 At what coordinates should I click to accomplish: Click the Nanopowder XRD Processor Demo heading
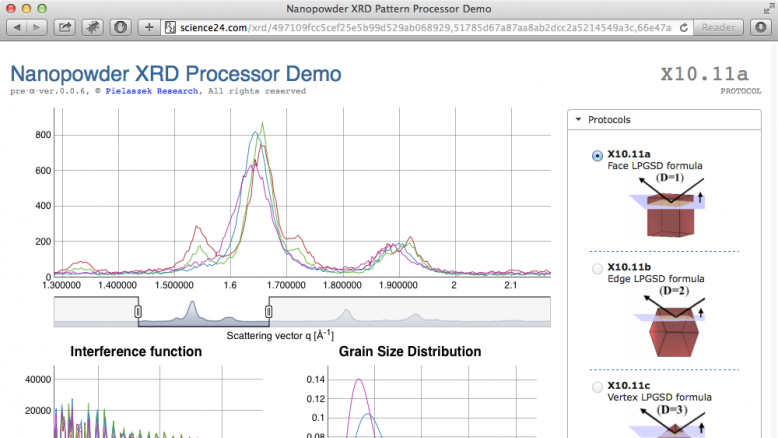tap(176, 73)
